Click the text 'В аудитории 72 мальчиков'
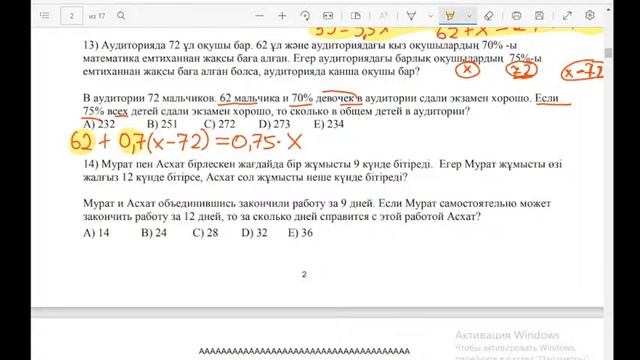The height and width of the screenshot is (360, 640). (149, 98)
